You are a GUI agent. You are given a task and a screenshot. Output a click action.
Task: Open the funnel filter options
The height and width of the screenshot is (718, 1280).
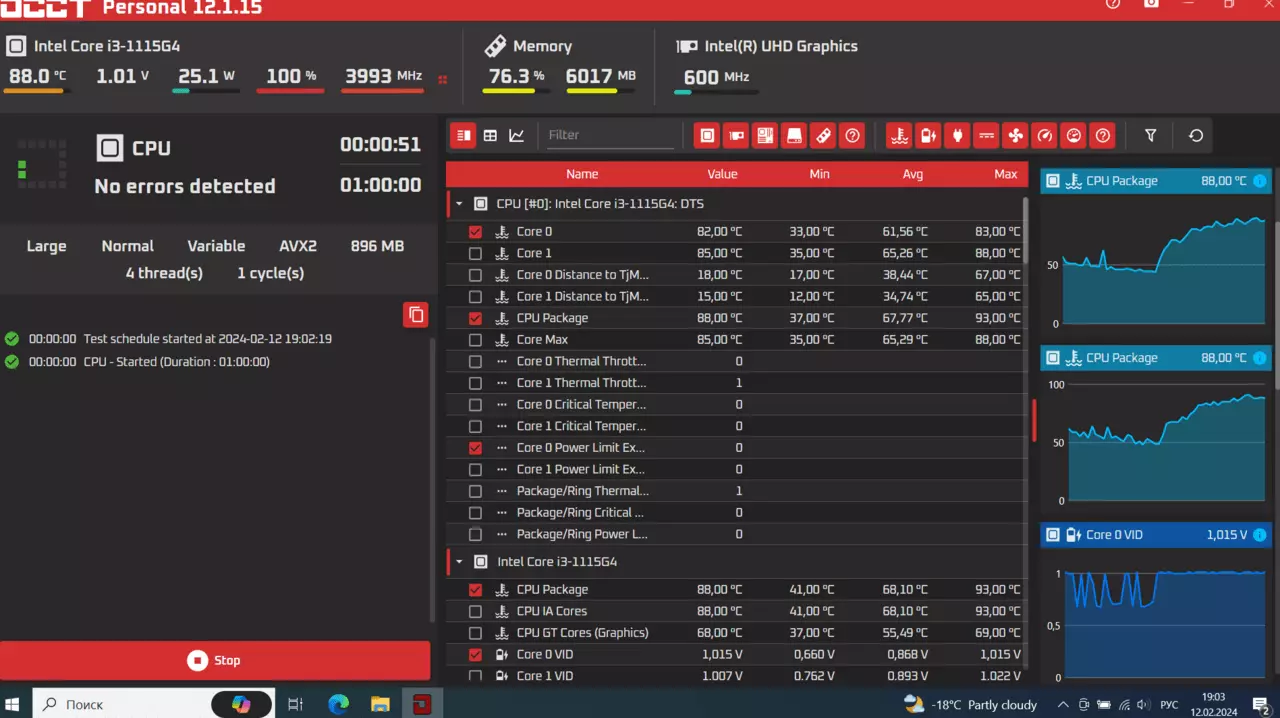tap(1150, 135)
